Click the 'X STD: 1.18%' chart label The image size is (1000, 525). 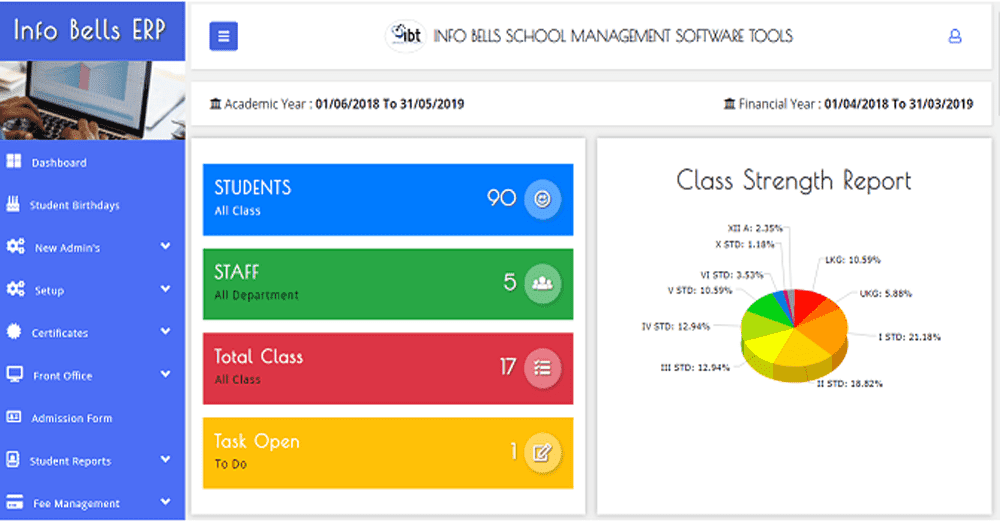745,244
